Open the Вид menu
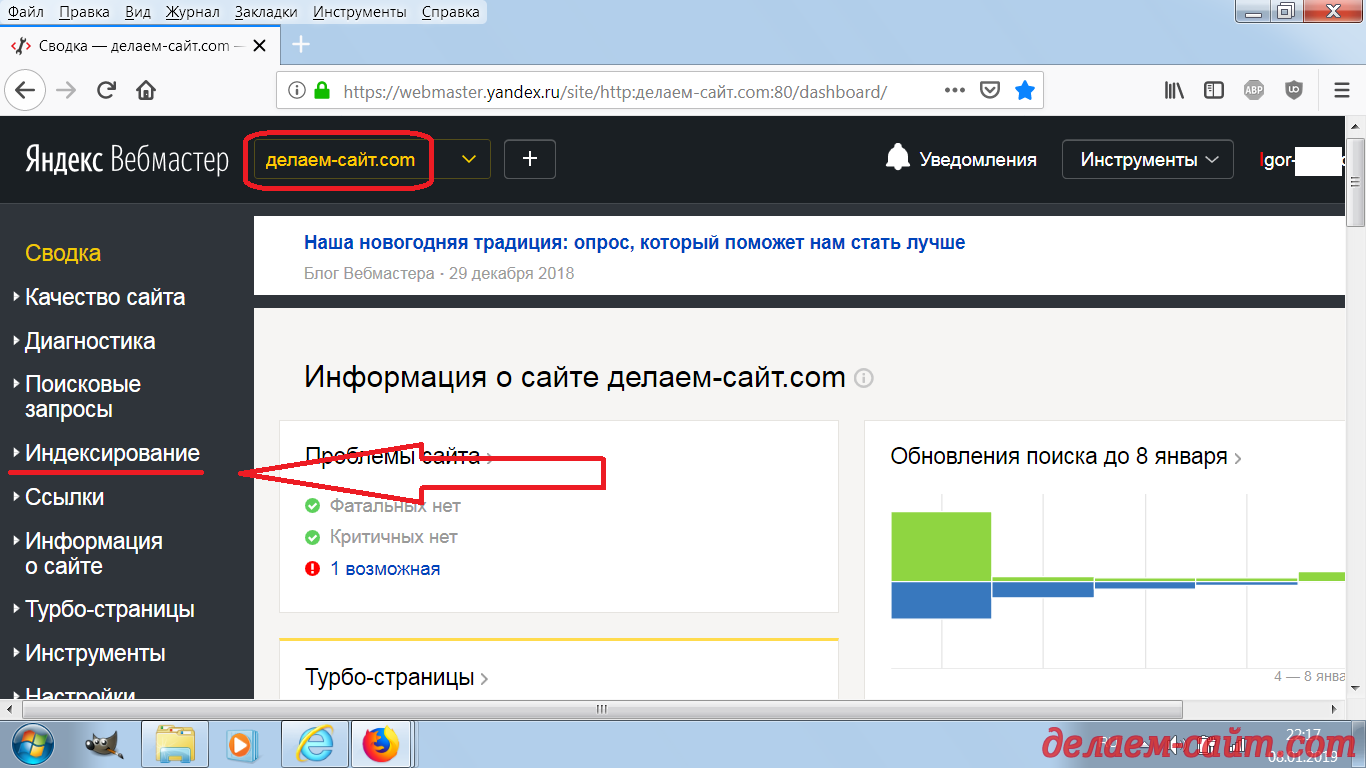Image resolution: width=1366 pixels, height=768 pixels. [140, 12]
